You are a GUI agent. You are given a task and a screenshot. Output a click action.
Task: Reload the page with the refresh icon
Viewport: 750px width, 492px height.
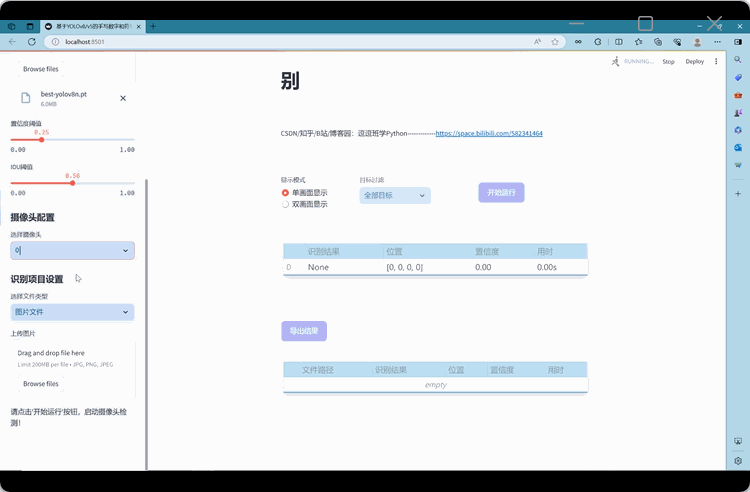(x=32, y=42)
